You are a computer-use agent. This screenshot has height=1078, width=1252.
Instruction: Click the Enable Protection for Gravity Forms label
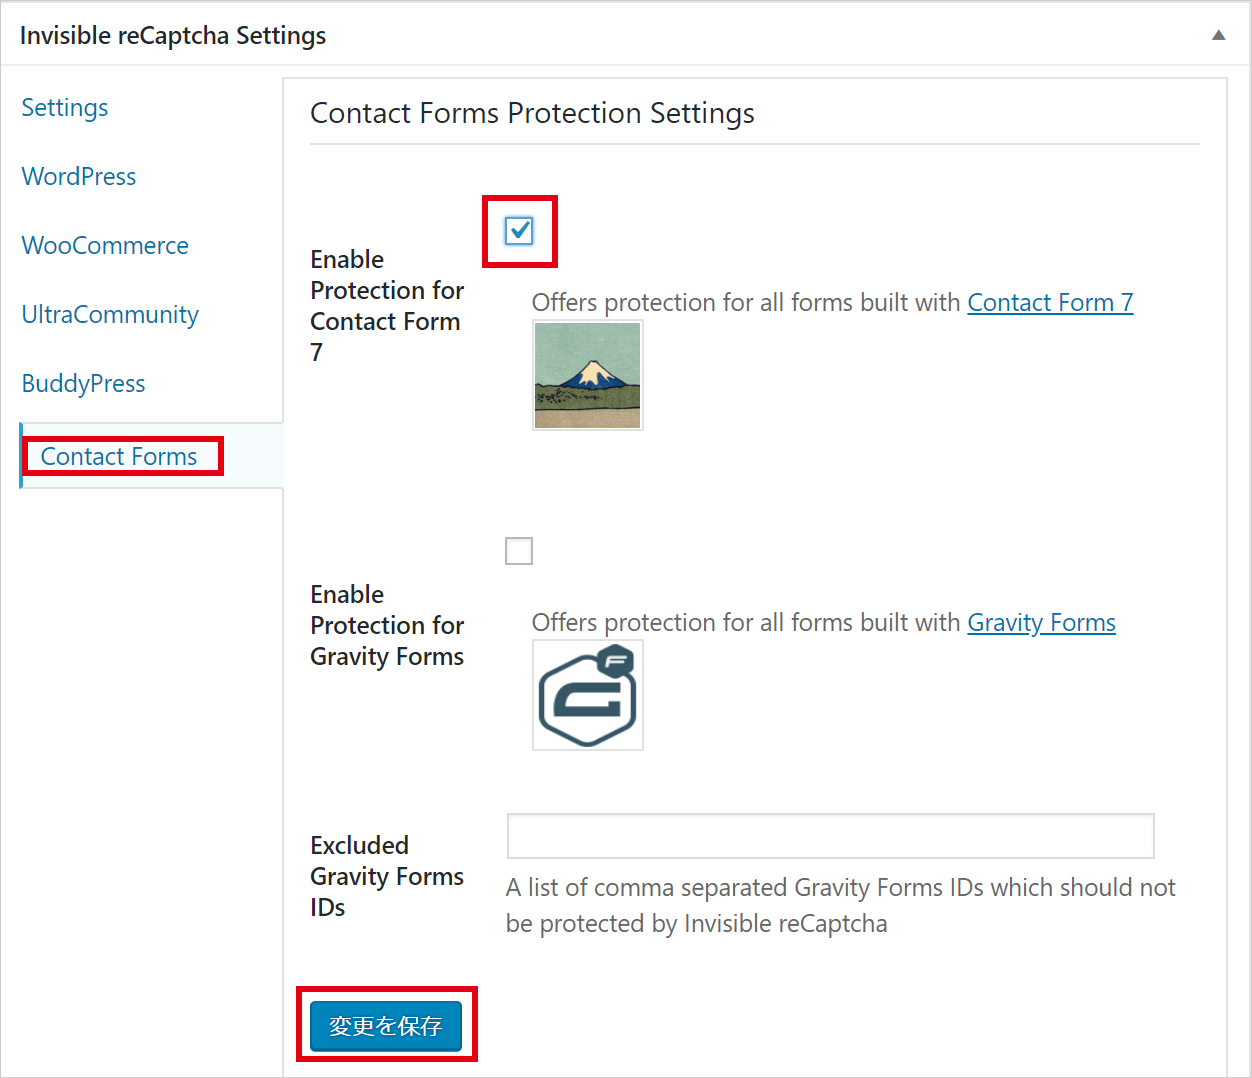386,625
